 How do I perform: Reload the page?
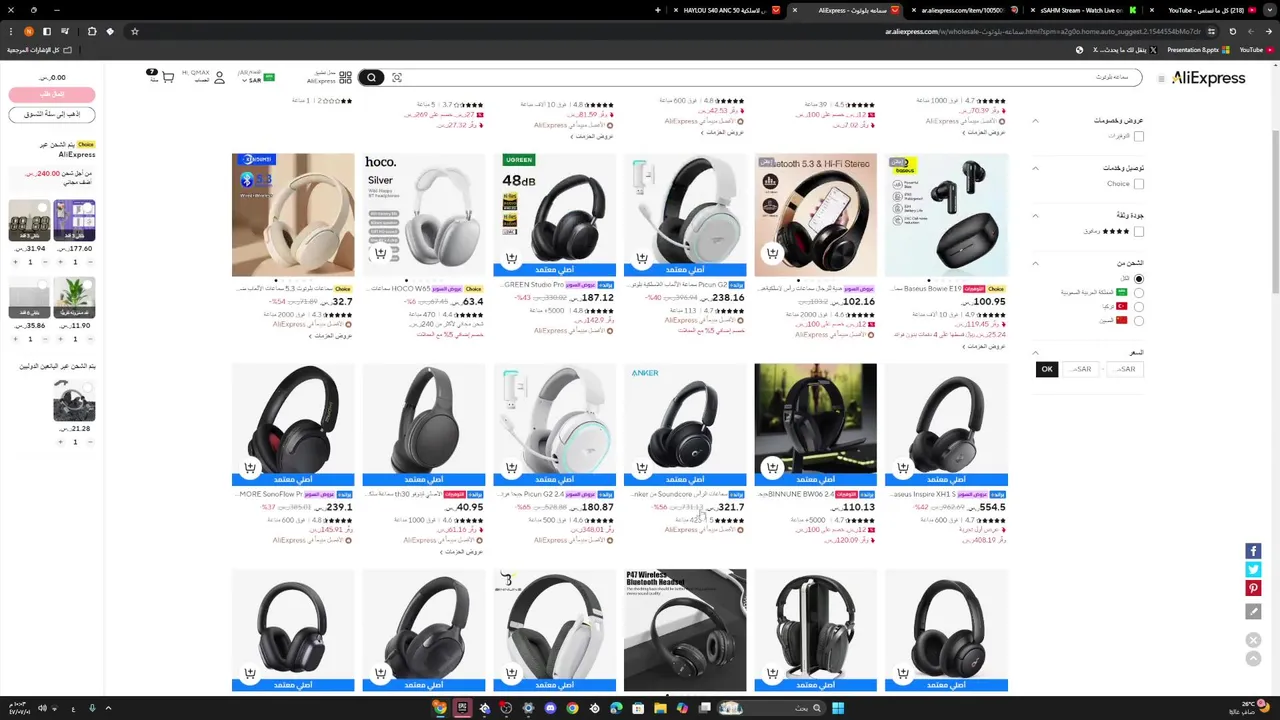1233,31
